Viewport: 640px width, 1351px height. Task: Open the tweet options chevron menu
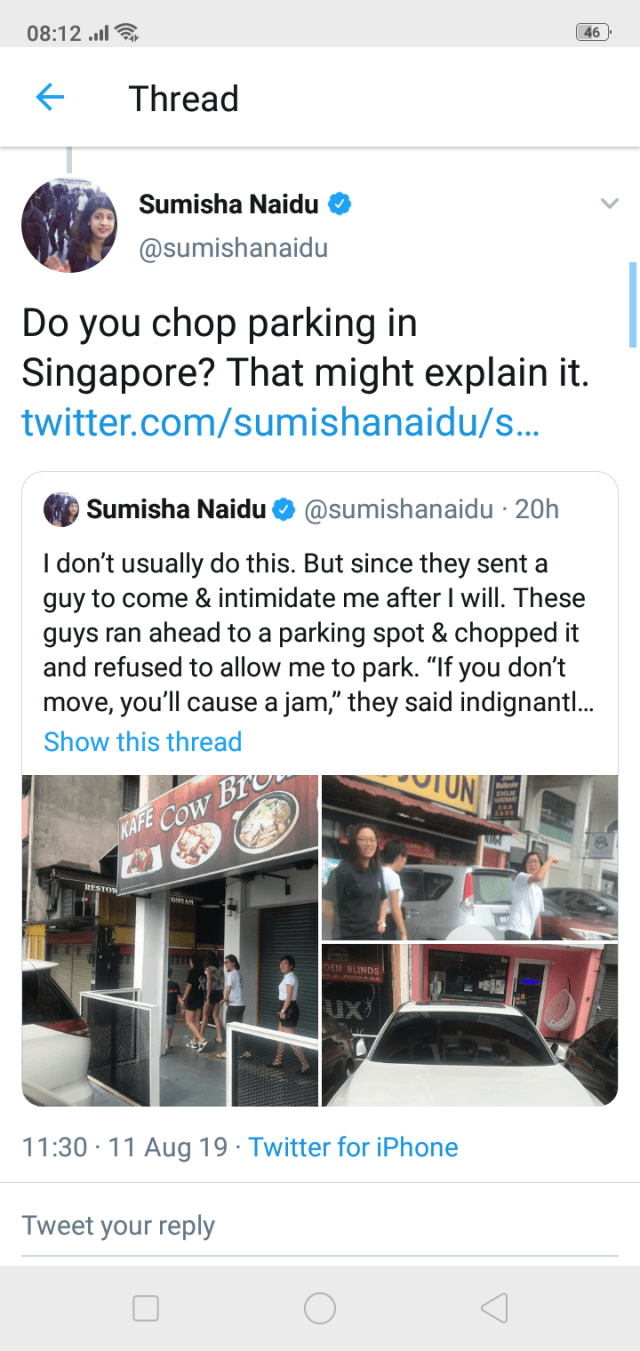[x=609, y=204]
